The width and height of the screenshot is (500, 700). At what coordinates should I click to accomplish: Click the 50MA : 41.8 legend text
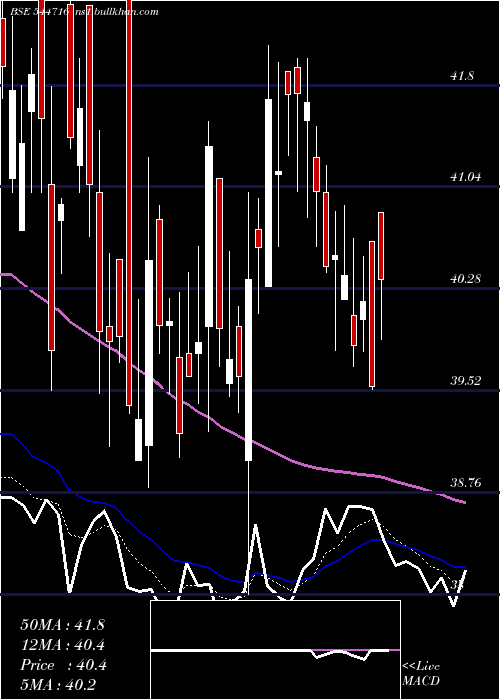click(x=62, y=625)
